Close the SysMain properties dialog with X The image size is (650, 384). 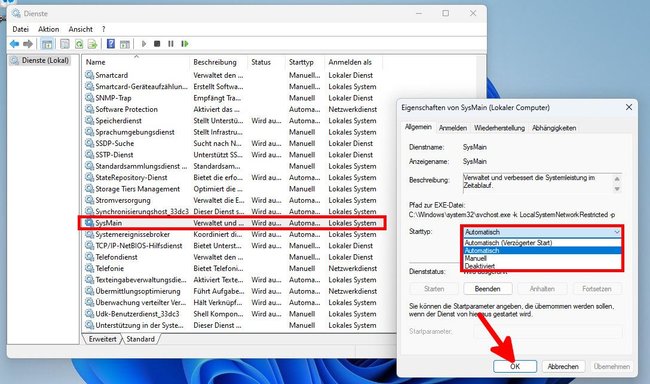pyautogui.click(x=628, y=107)
